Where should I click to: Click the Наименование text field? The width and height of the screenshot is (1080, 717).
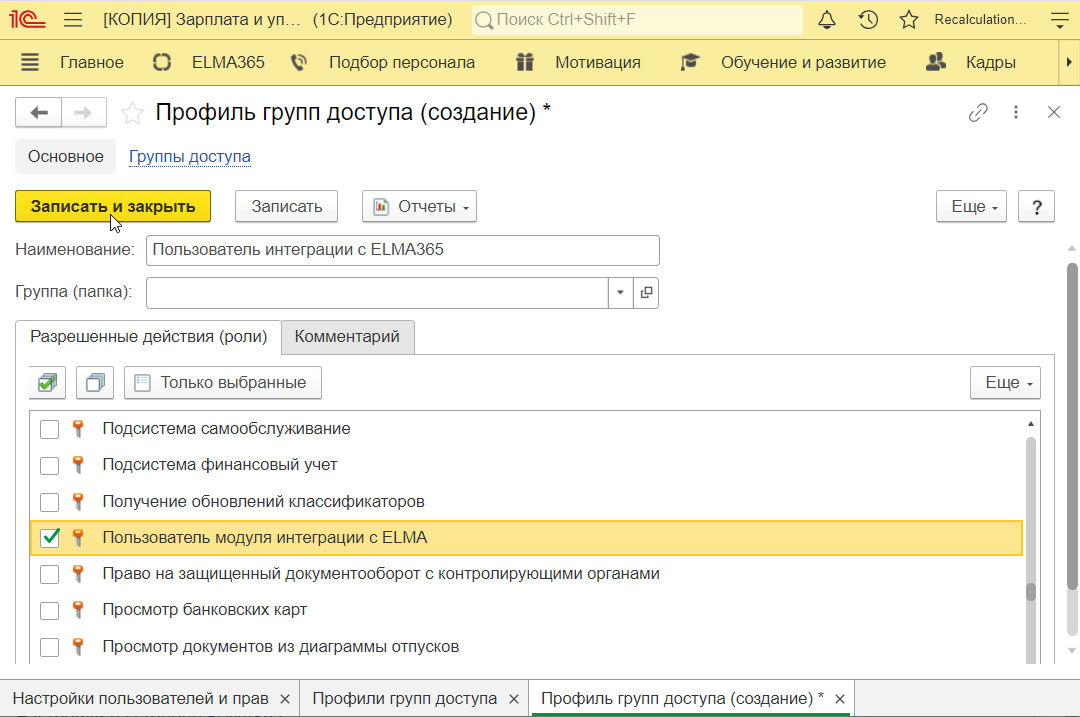pos(402,250)
